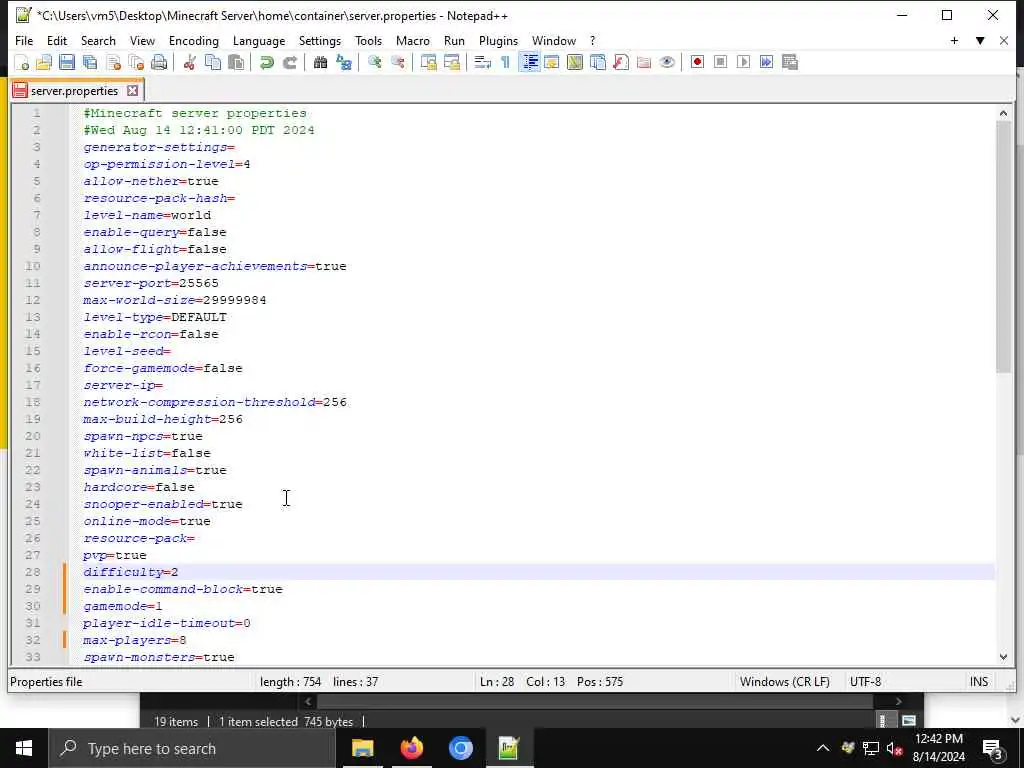Screen dimensions: 1024x768
Task: Zoom in with the magnifier icon
Action: 374,62
